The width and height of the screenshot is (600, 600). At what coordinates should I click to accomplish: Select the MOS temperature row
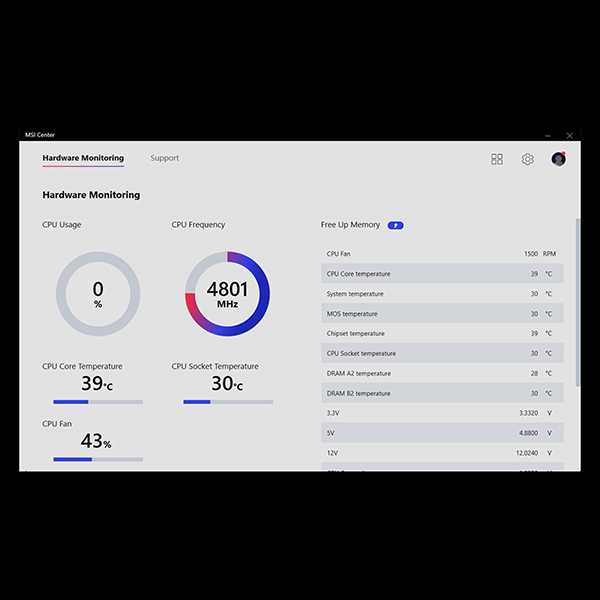(x=442, y=314)
